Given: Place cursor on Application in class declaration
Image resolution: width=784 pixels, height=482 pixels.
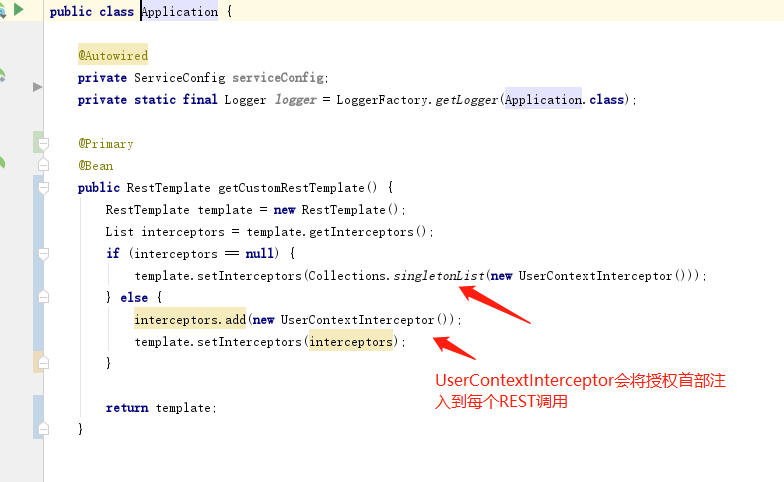Looking at the screenshot, I should point(180,12).
